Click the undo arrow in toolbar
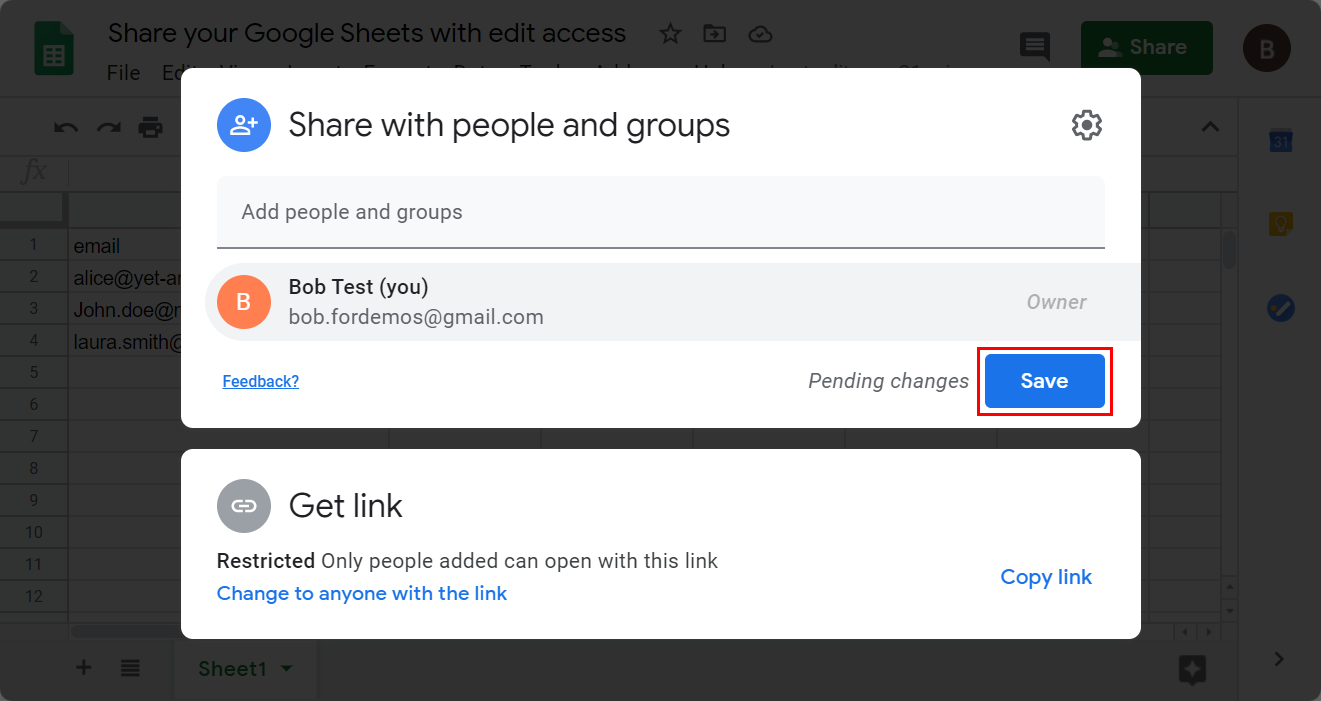 point(66,127)
